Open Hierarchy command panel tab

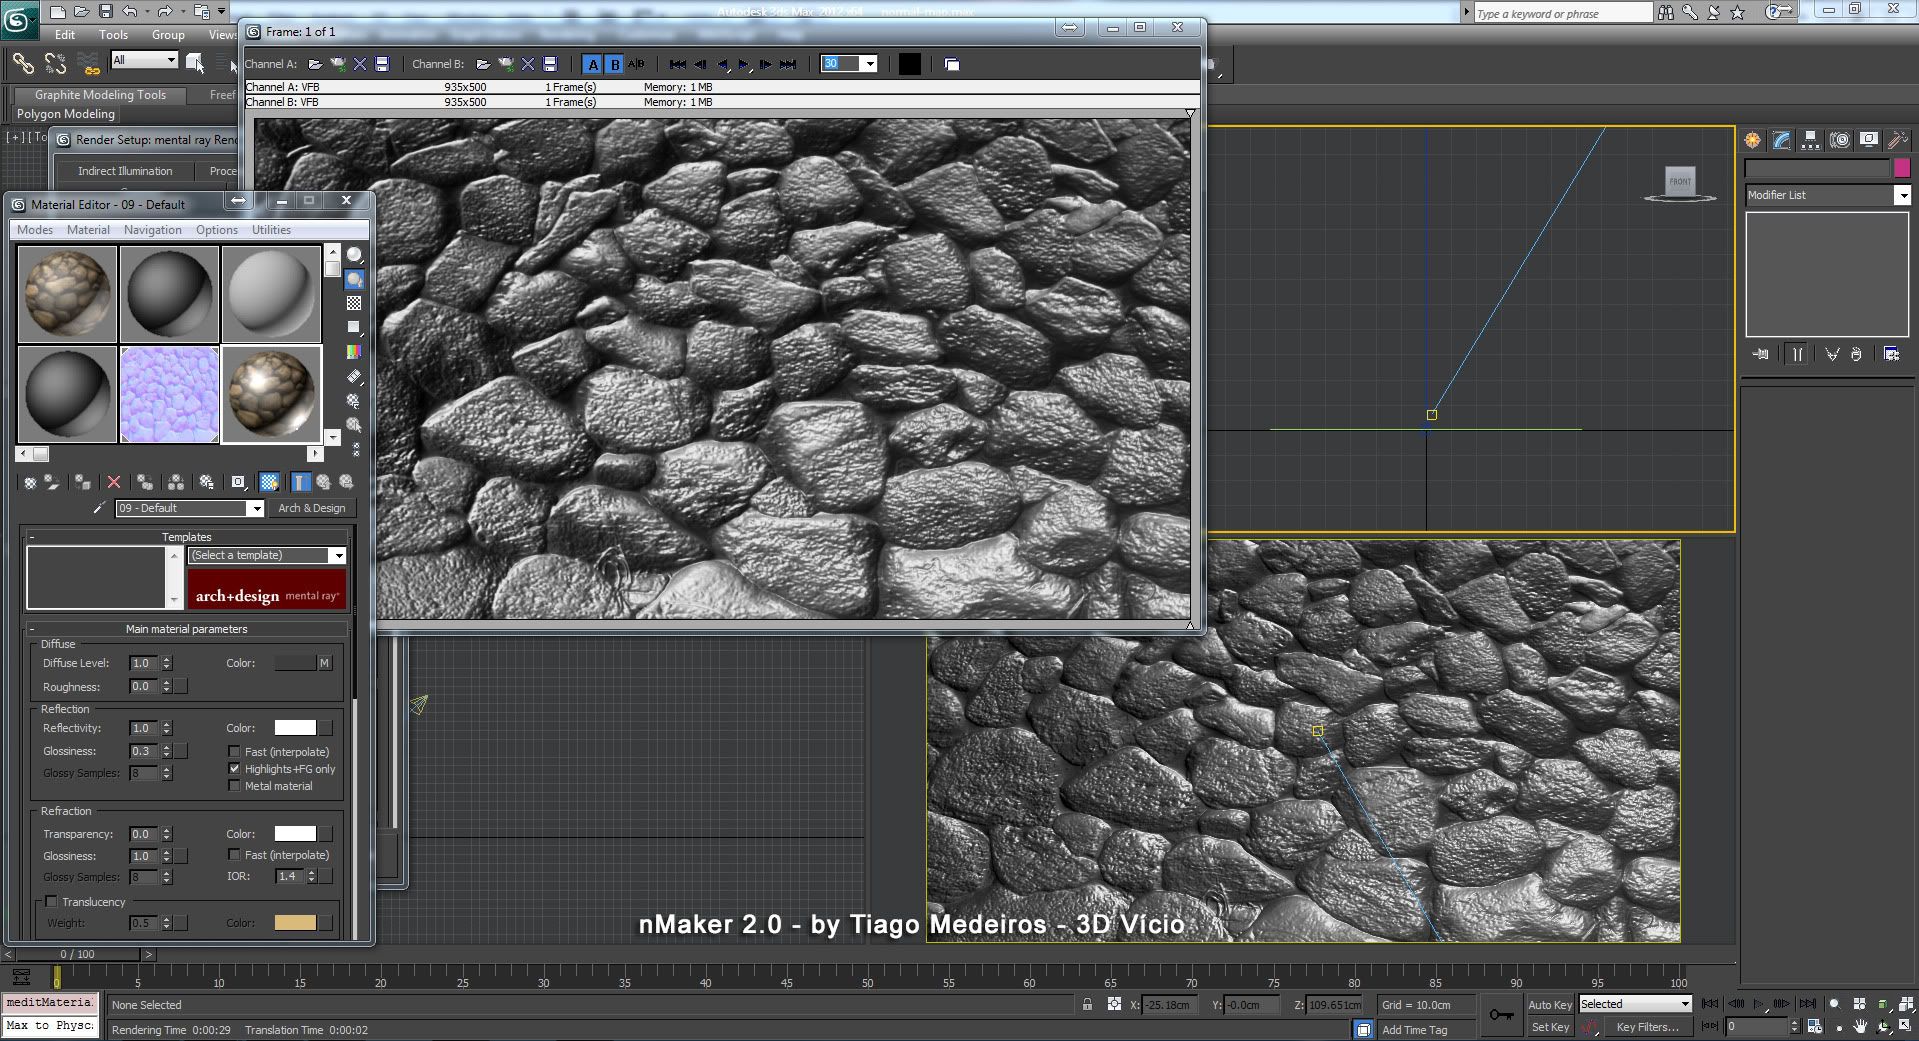pyautogui.click(x=1810, y=141)
